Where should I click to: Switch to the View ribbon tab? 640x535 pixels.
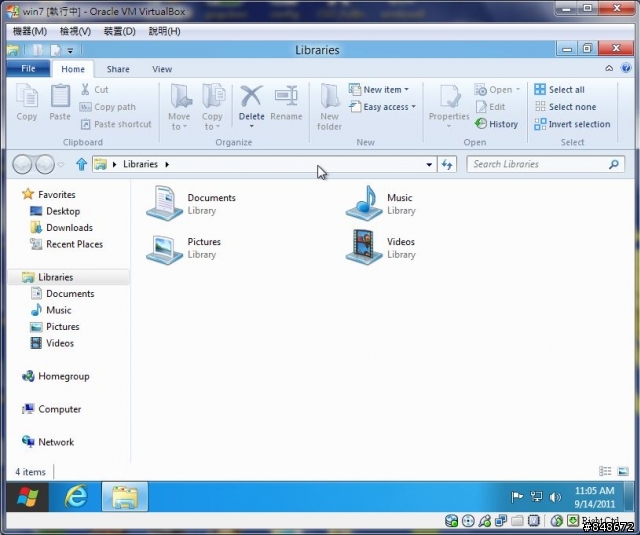click(x=162, y=69)
